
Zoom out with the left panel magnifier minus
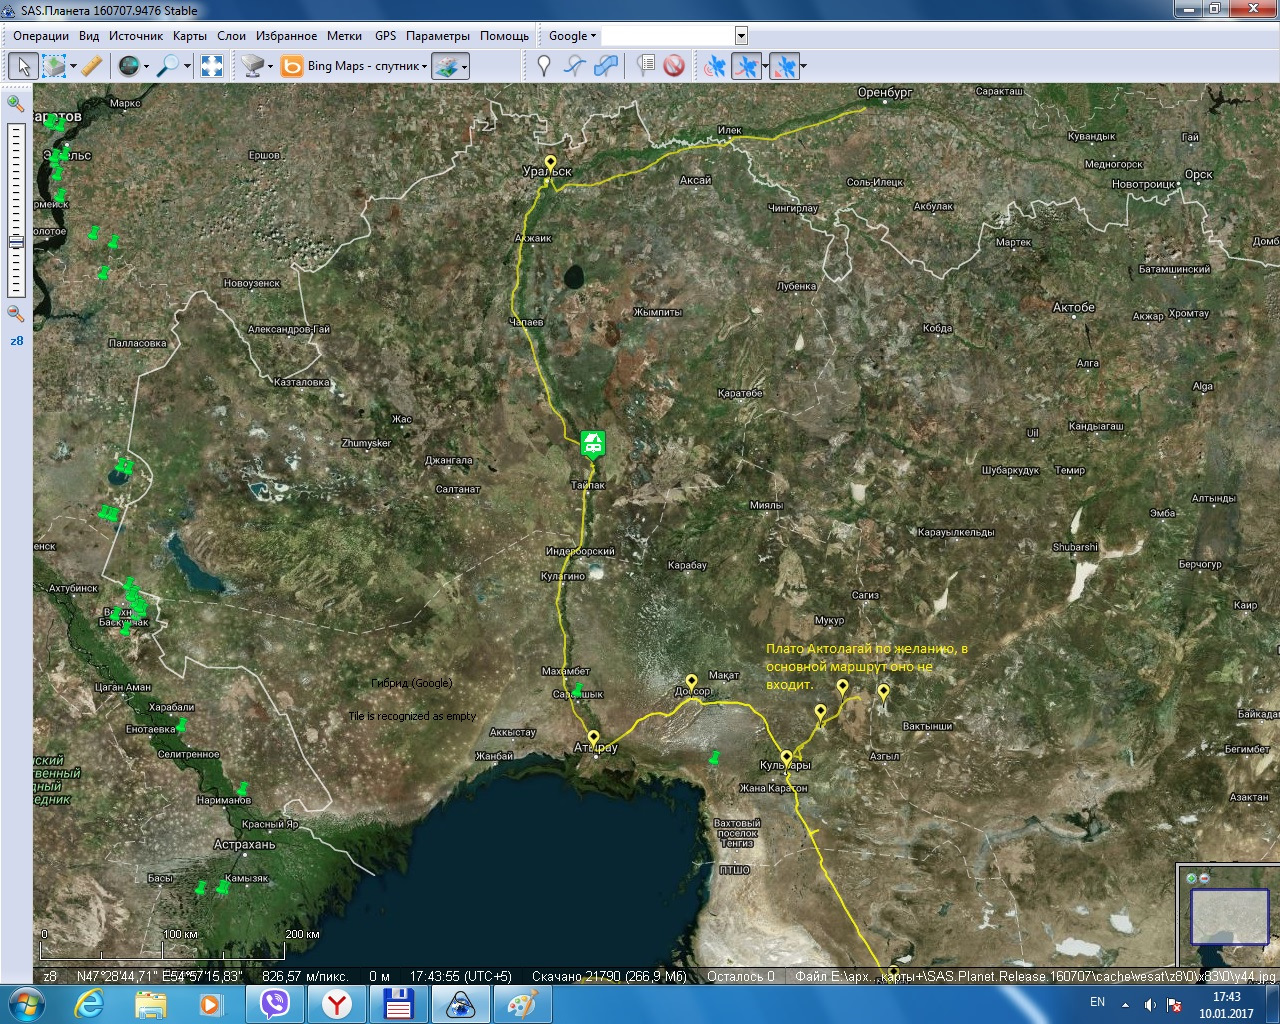(x=15, y=313)
